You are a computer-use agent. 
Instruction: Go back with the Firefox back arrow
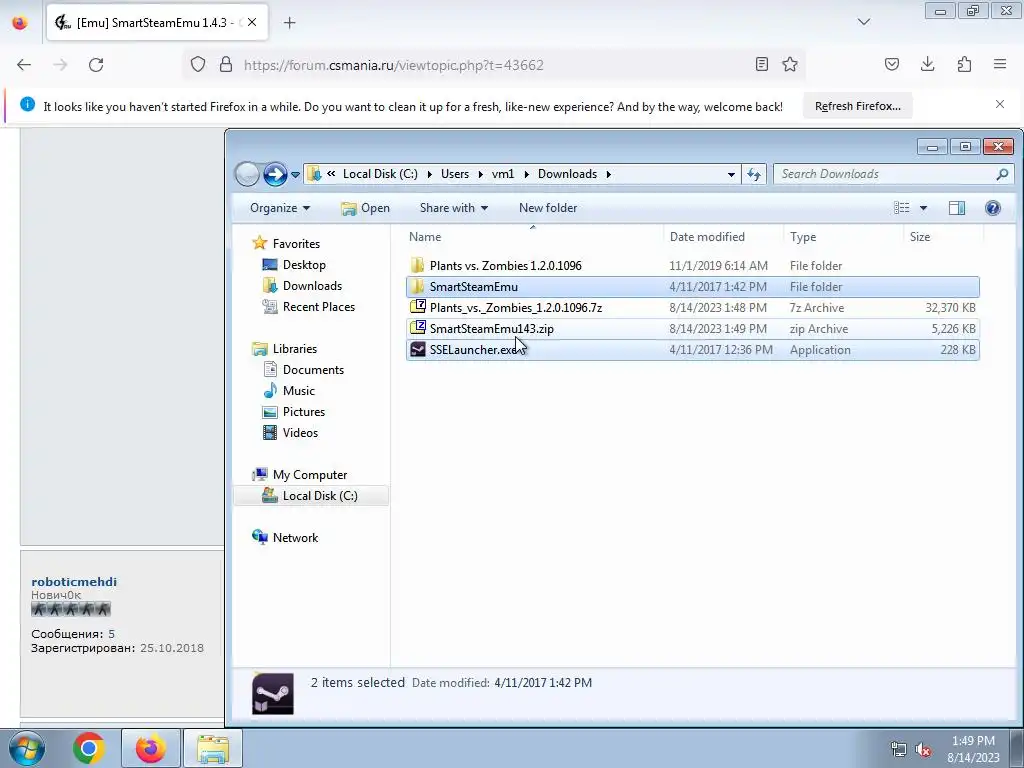click(x=24, y=65)
